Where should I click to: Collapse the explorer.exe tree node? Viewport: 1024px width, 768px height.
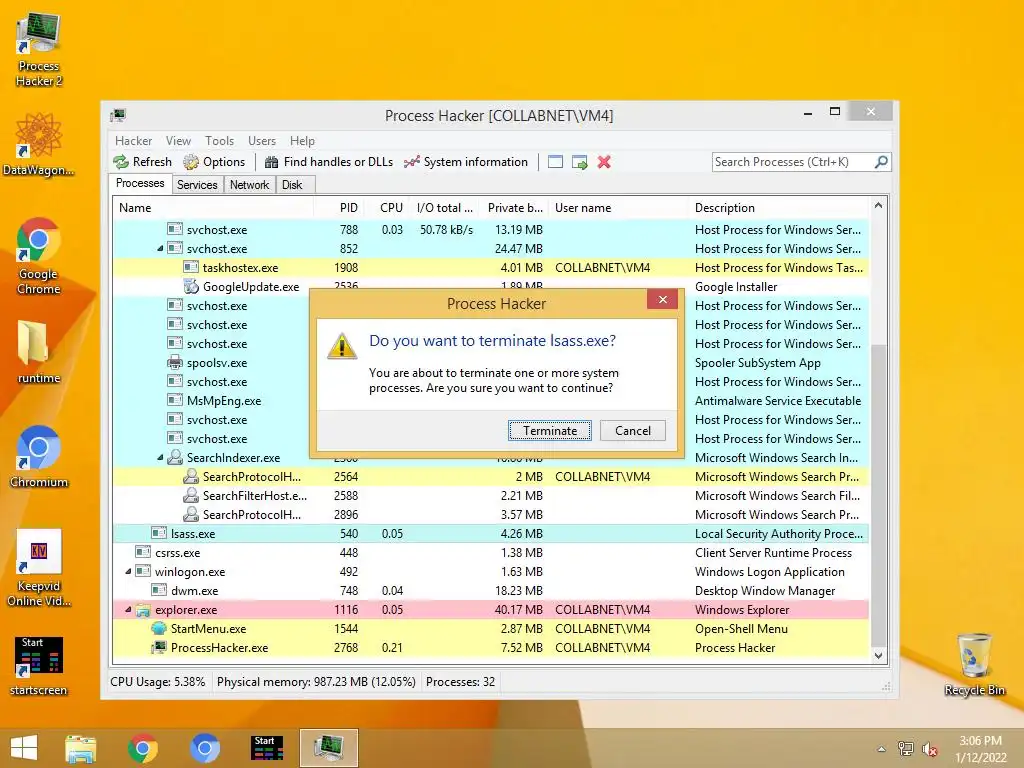(x=128, y=609)
